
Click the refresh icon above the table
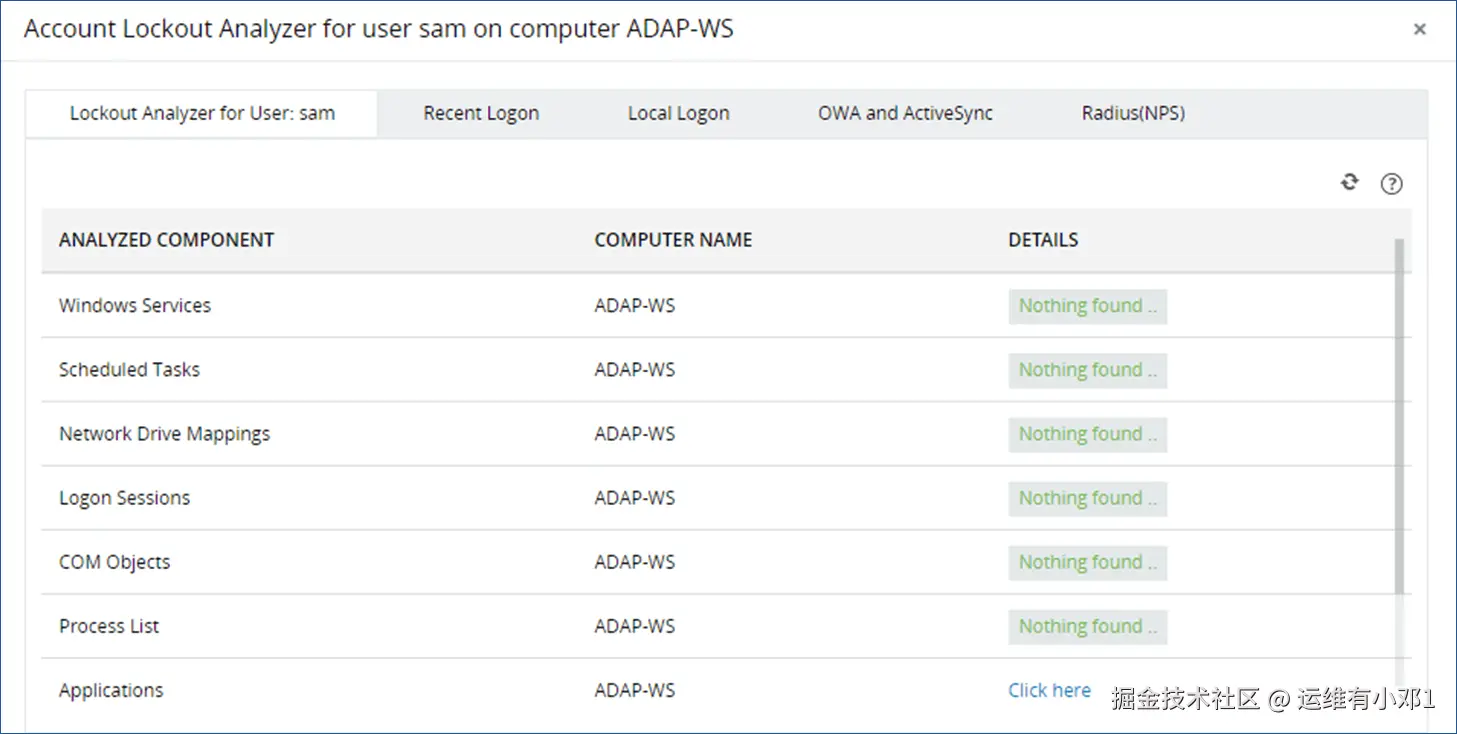[1350, 182]
